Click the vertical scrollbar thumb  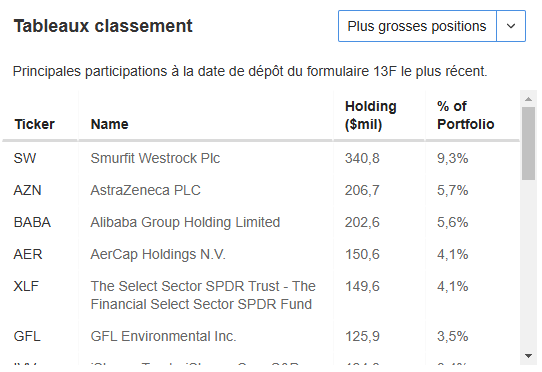click(x=528, y=143)
